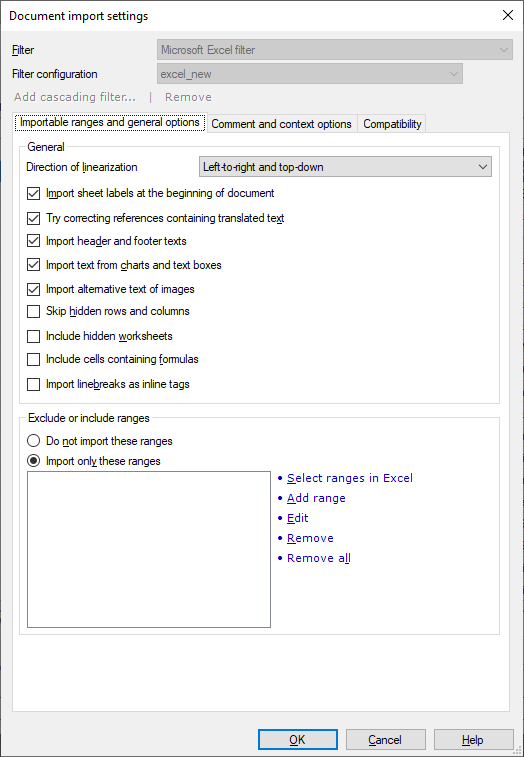This screenshot has width=524, height=757.
Task: Uncheck Import sheet labels at beginning of document
Action: coord(33,194)
